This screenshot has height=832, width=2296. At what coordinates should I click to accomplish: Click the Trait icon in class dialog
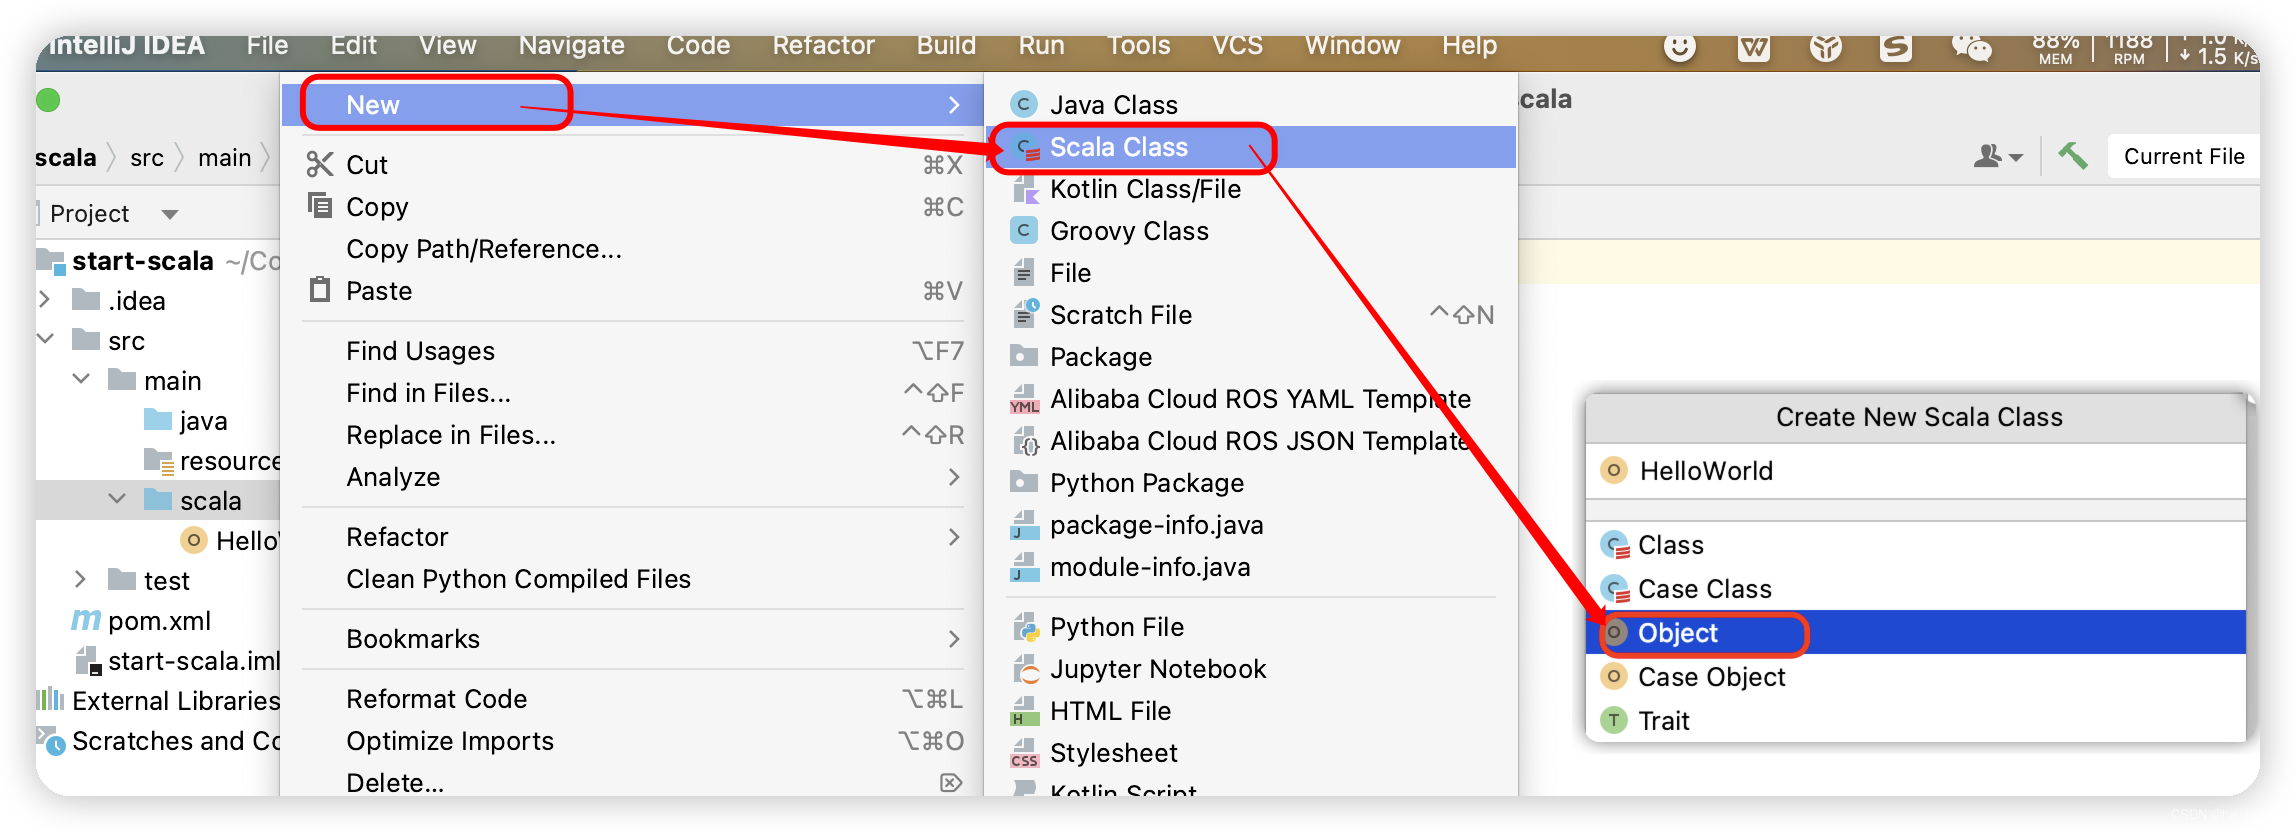(x=1613, y=720)
